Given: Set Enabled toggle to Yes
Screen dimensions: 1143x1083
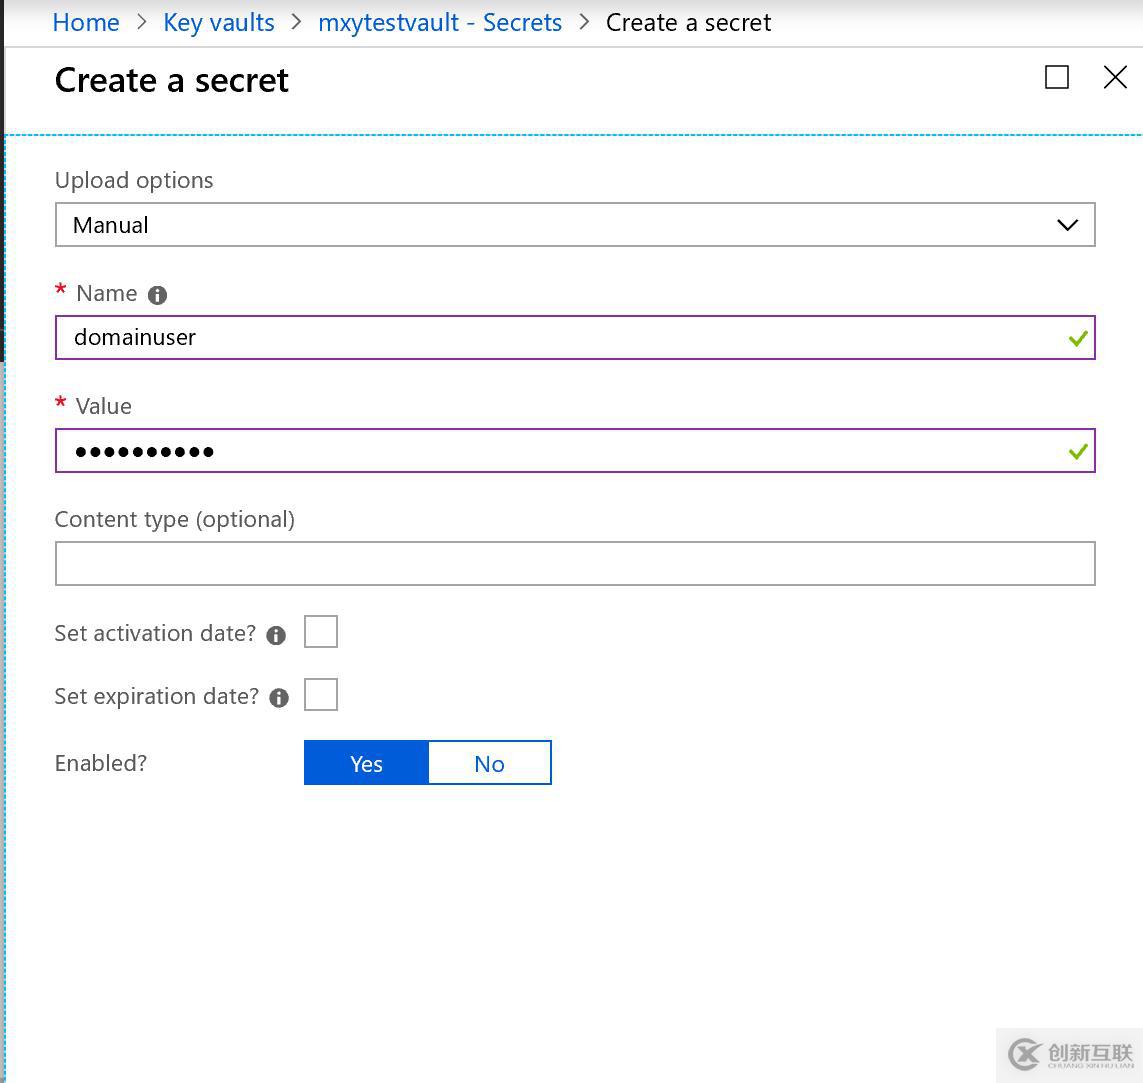Looking at the screenshot, I should [x=366, y=764].
